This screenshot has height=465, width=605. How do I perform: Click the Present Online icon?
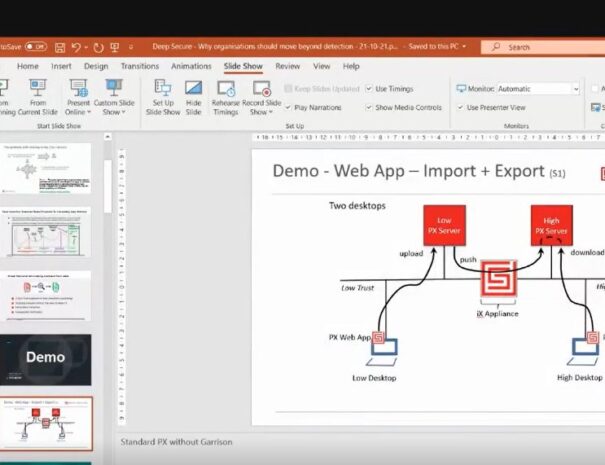[x=78, y=88]
